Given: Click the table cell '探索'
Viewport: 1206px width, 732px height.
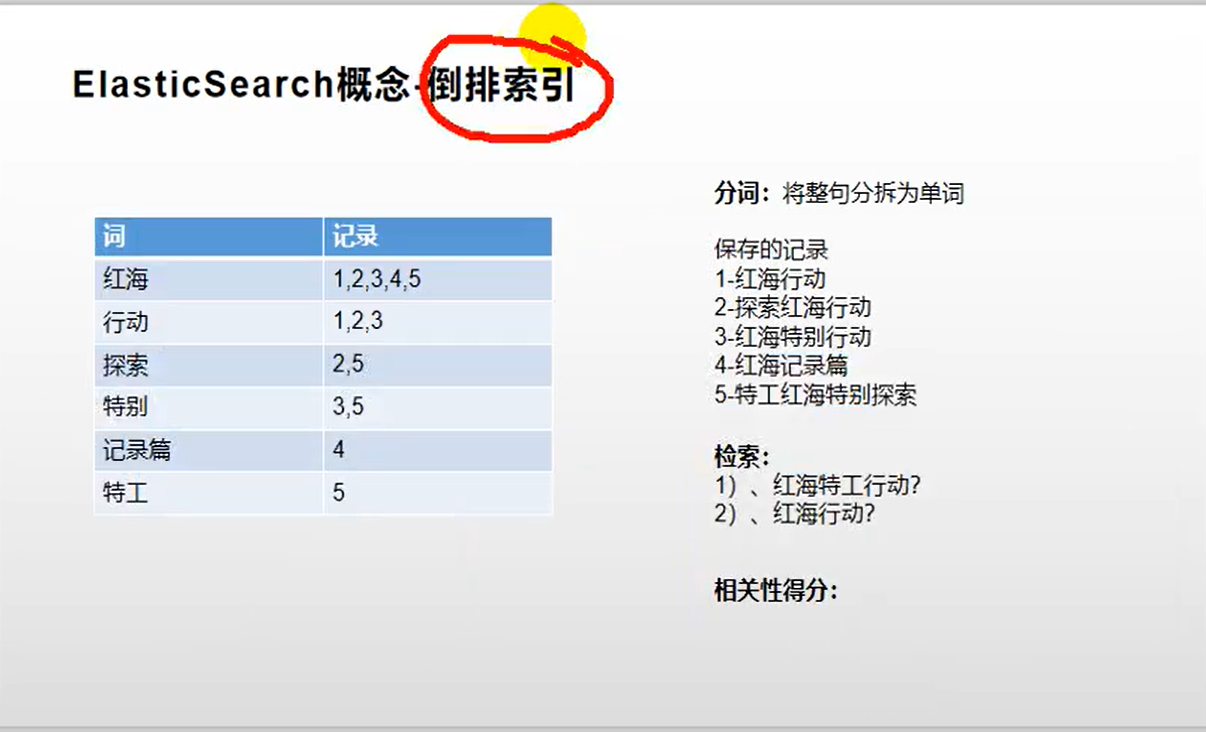Looking at the screenshot, I should [209, 365].
